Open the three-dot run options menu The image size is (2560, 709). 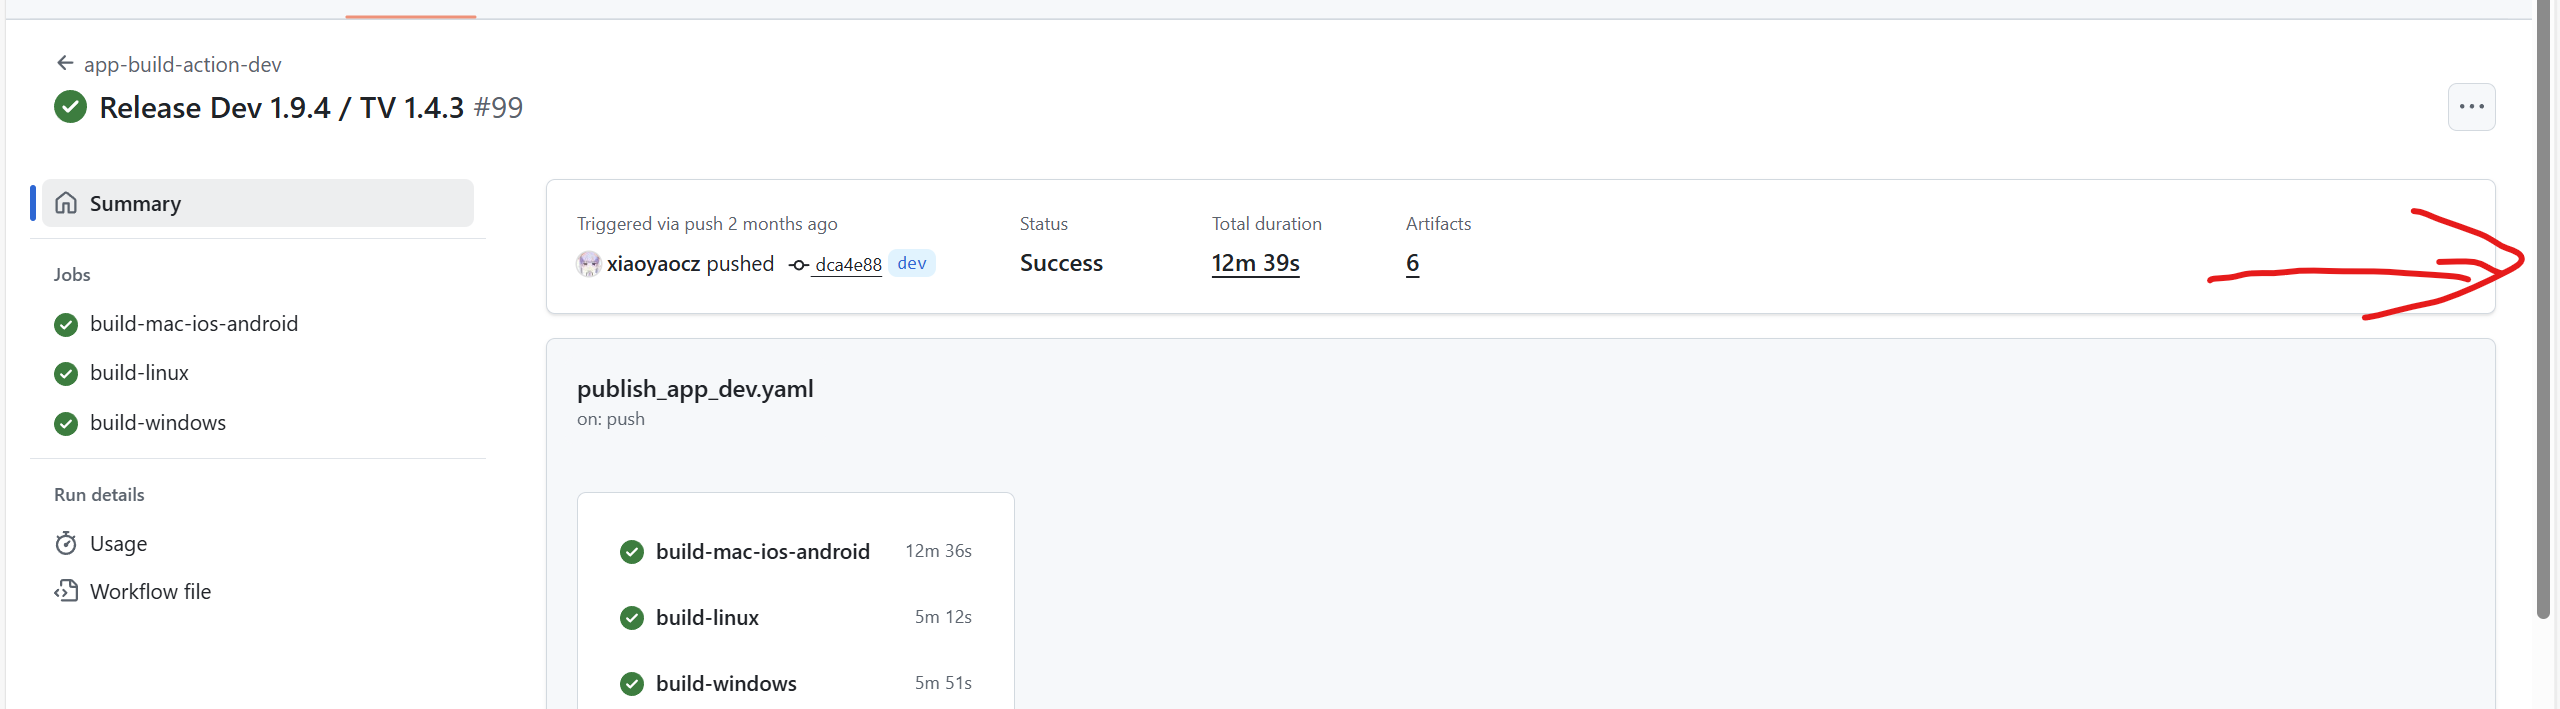click(x=2471, y=107)
